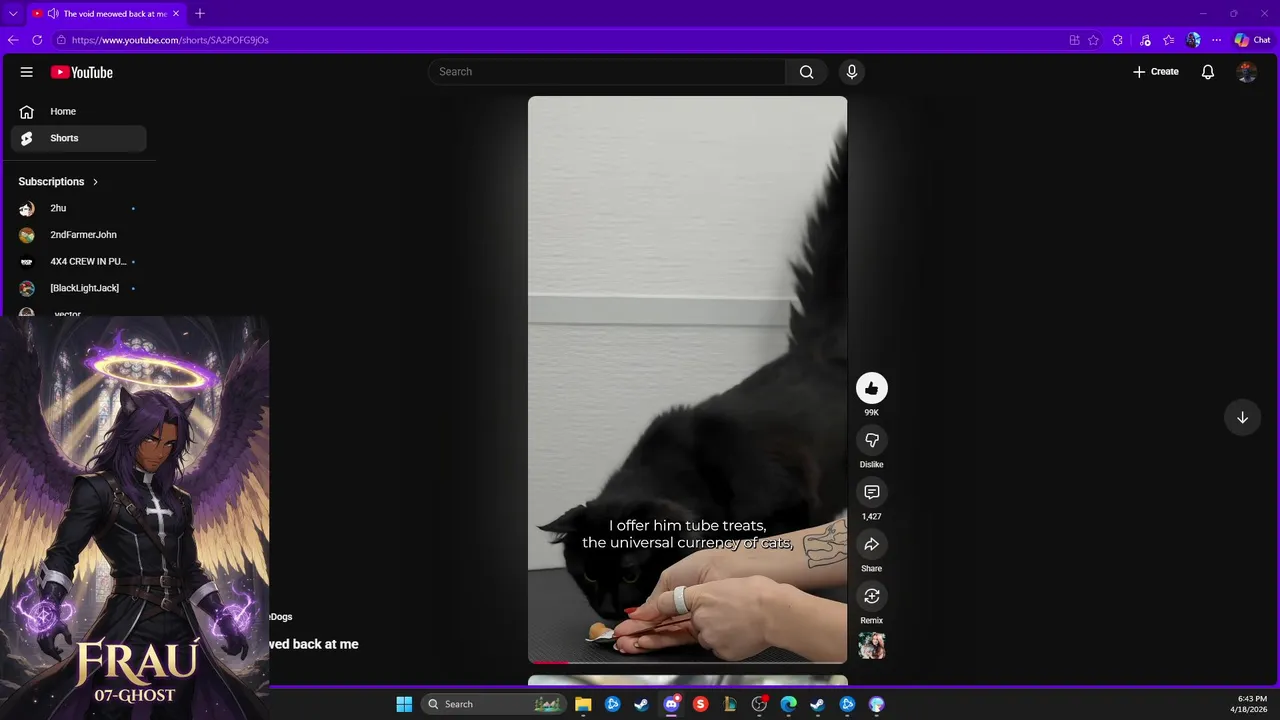
Task: Click the taskbar Search box
Action: pos(493,704)
